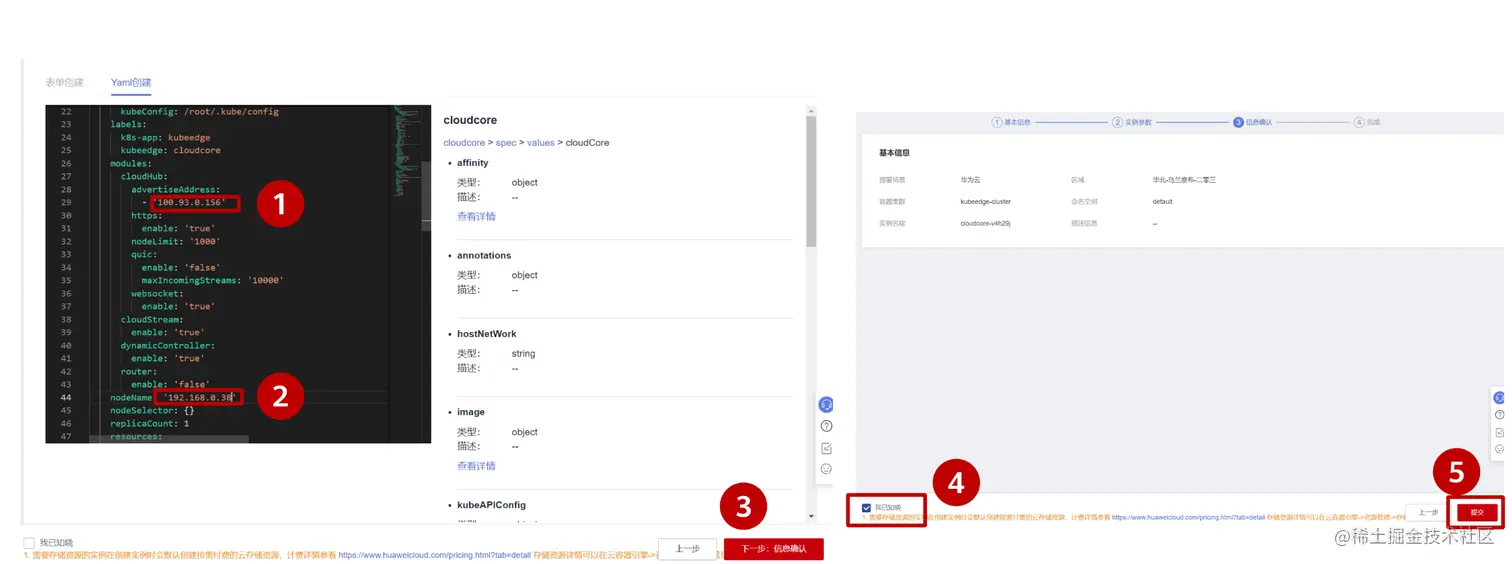Go to step 2 实例参数 in the wizard
This screenshot has height=564, width=1512.
coord(1132,122)
